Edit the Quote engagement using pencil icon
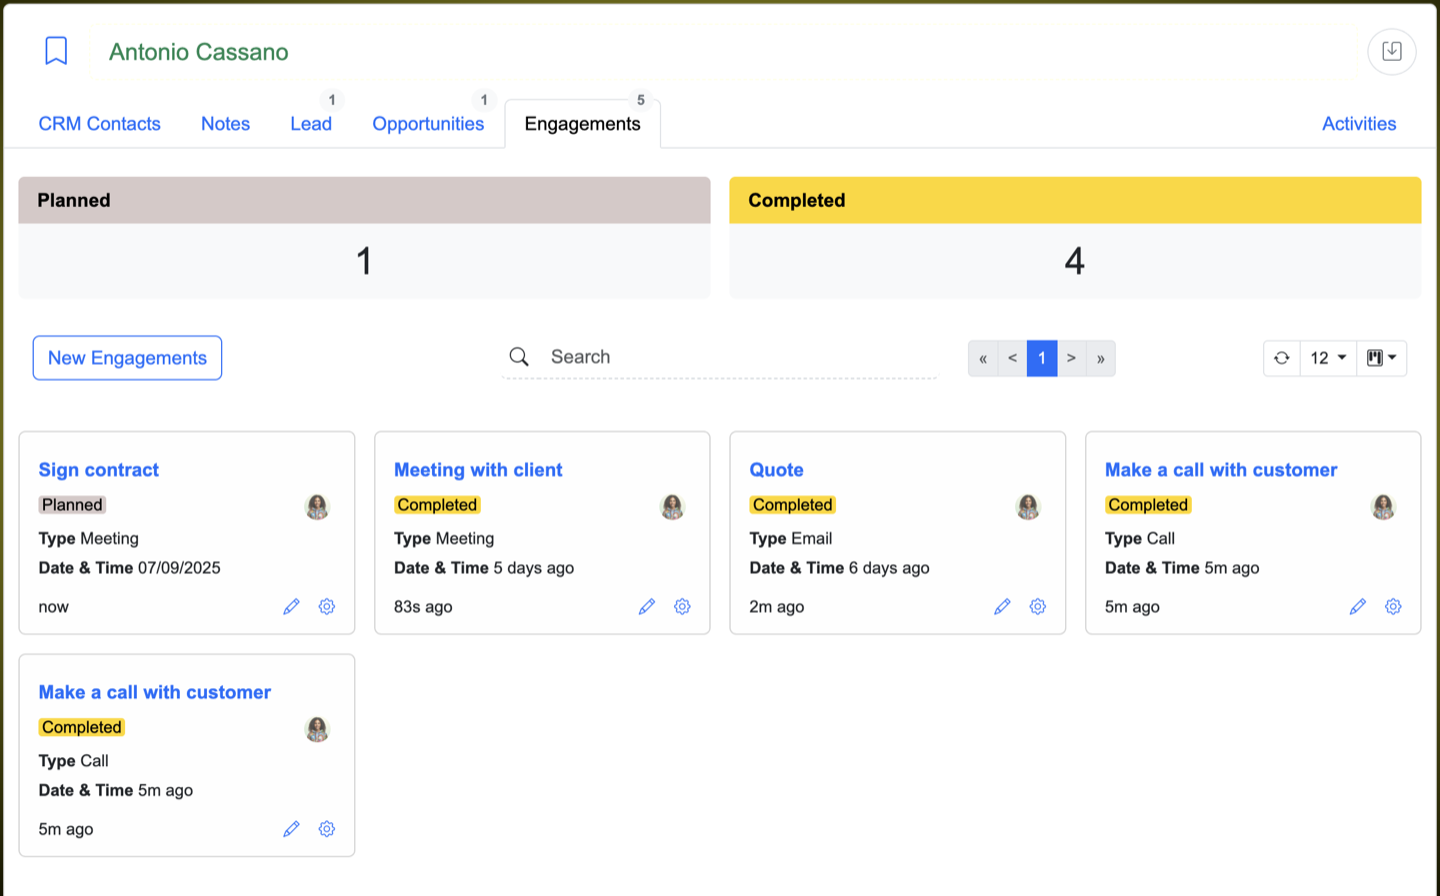The image size is (1440, 896). pos(1002,607)
